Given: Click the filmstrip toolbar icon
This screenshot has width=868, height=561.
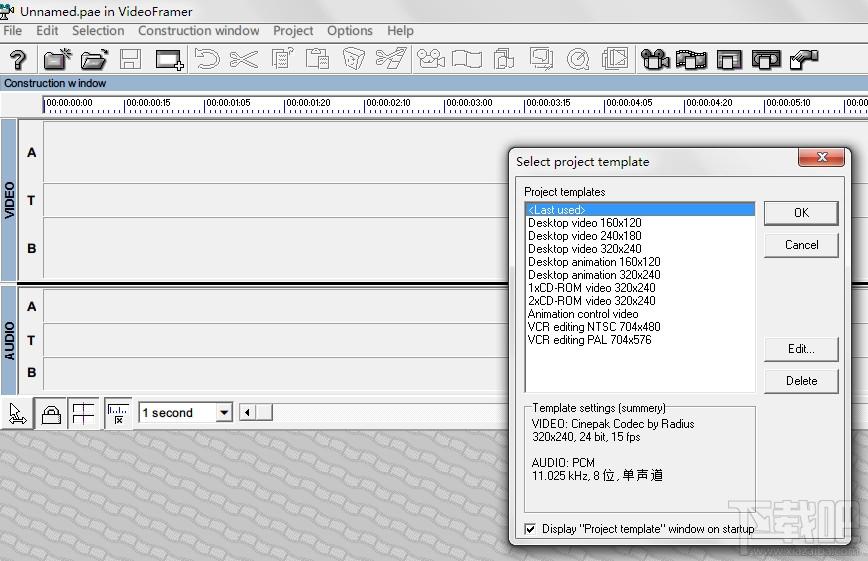Looking at the screenshot, I should pyautogui.click(x=691, y=59).
